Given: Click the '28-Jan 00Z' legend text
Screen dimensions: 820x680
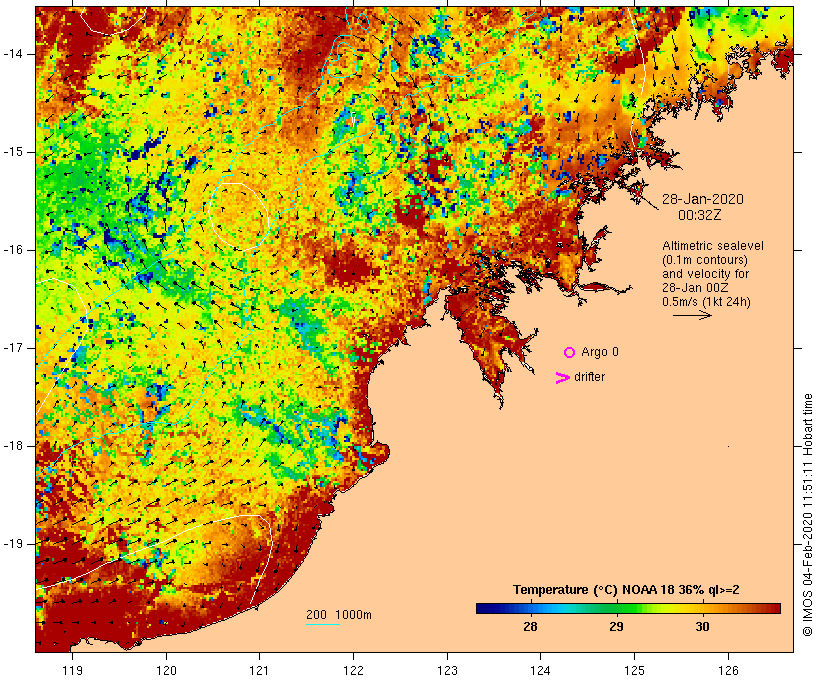Looking at the screenshot, I should tap(695, 288).
